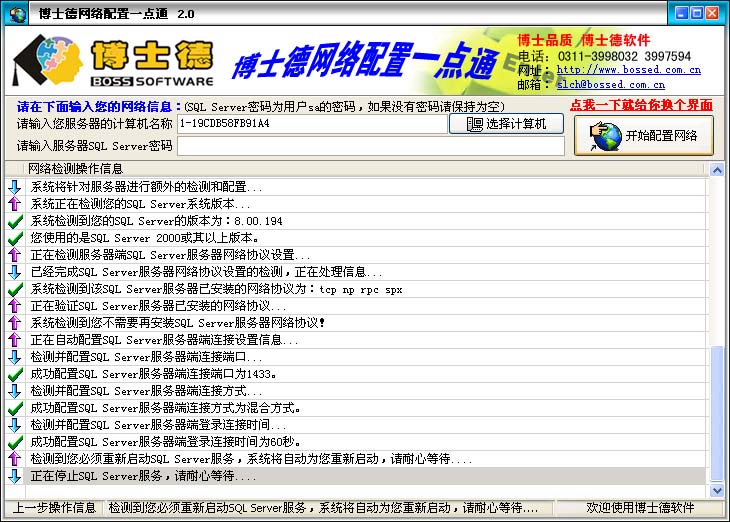The image size is (730, 522).
Task: Maximize the 博士德网络配置一点通 window
Action: pos(697,13)
